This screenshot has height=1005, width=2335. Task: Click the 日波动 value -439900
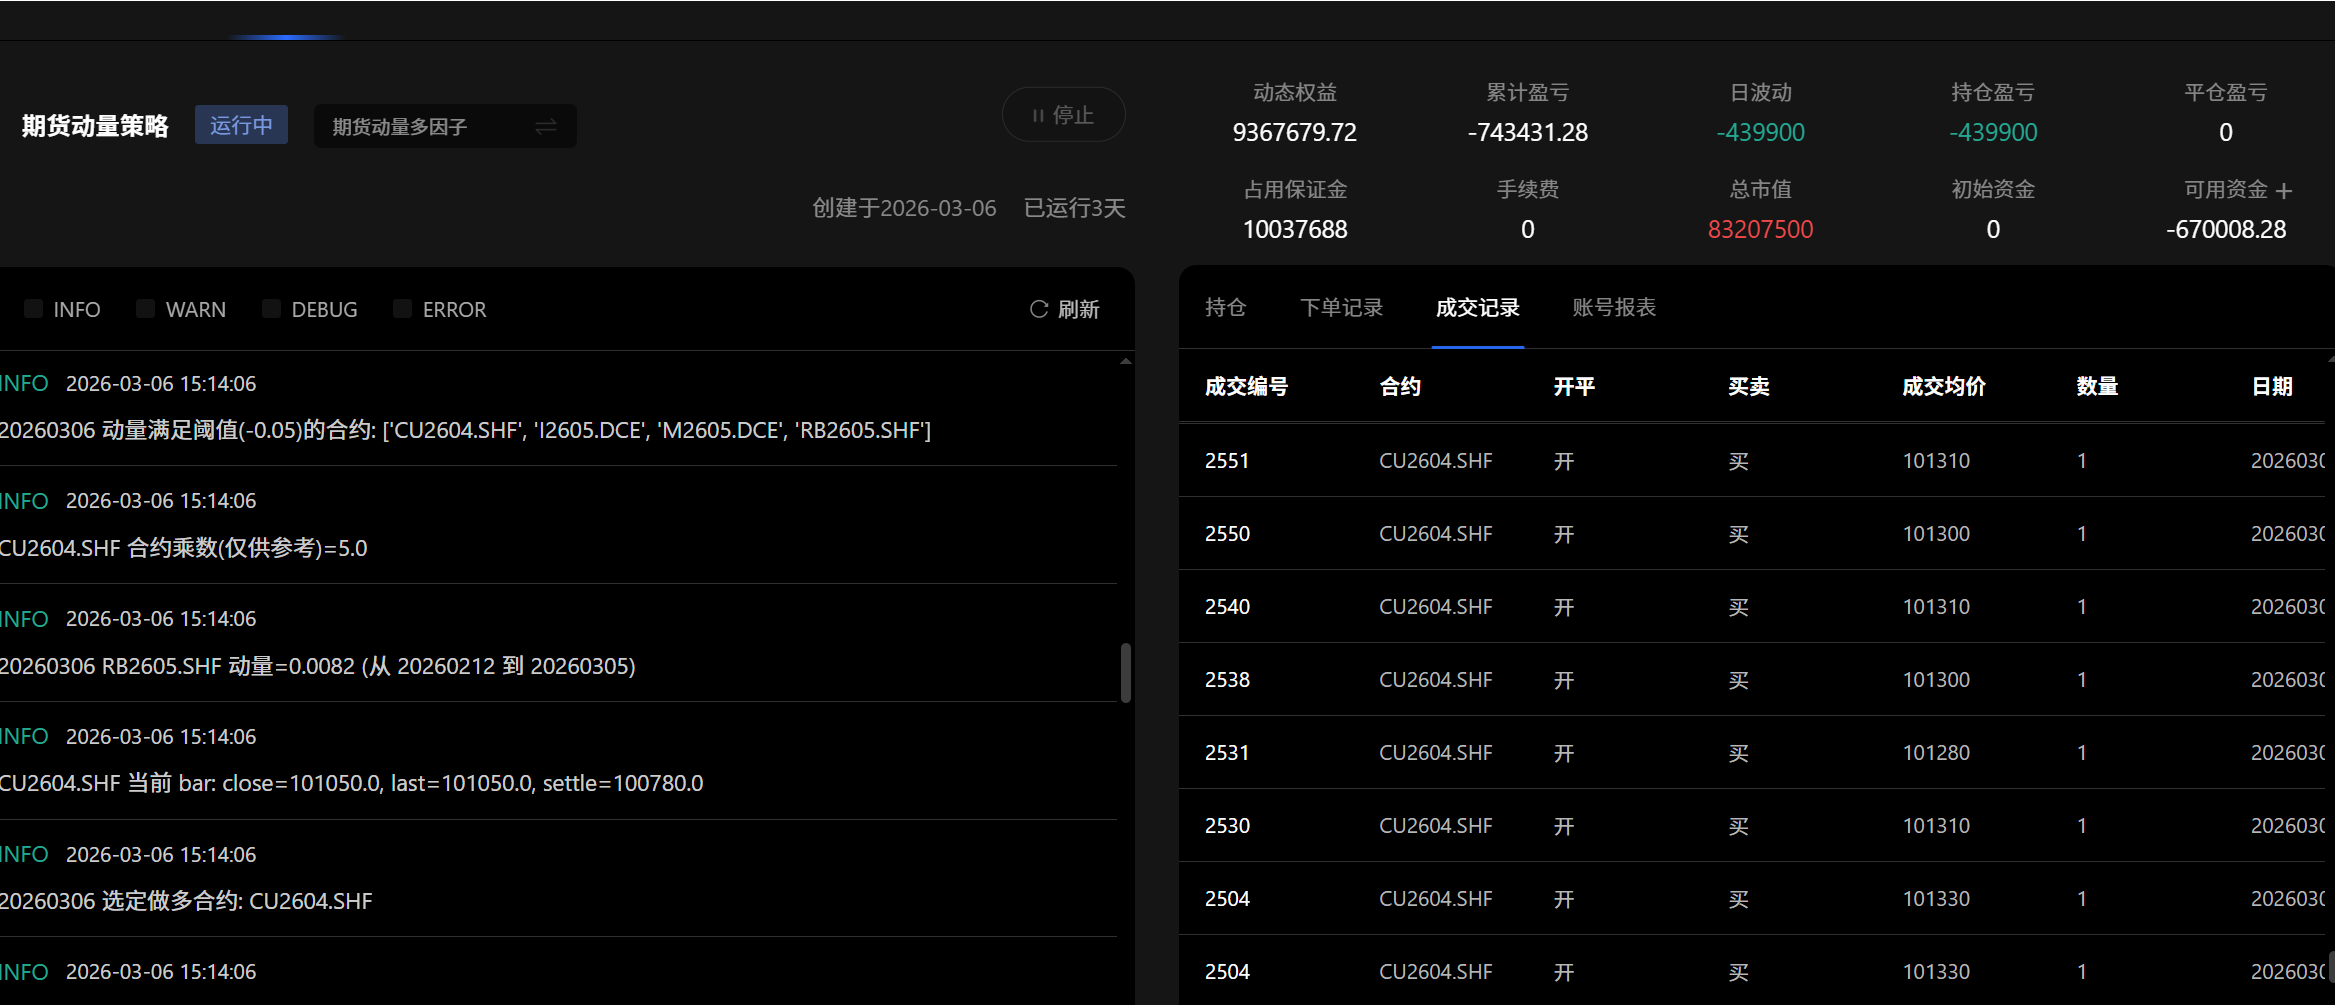1760,132
